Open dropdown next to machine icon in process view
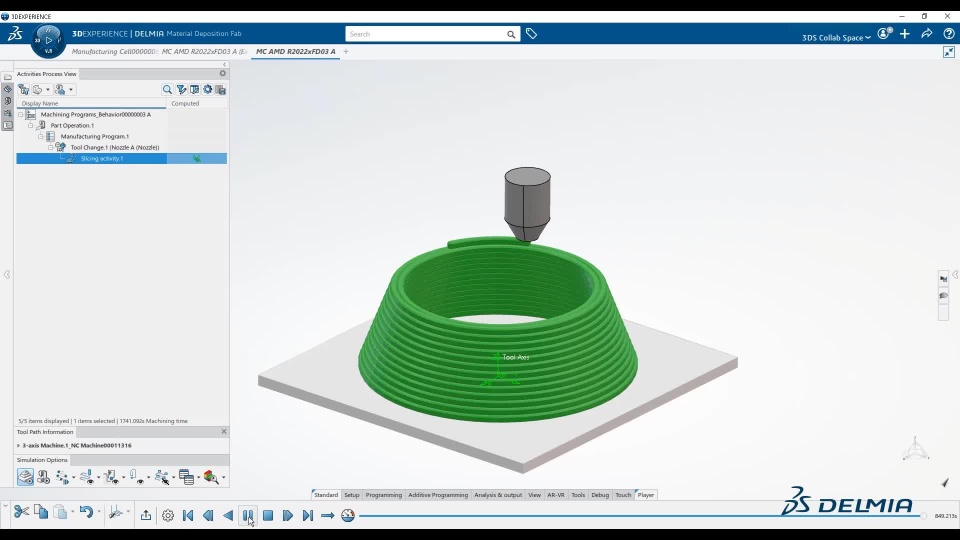Viewport: 960px width, 540px height. (71, 90)
